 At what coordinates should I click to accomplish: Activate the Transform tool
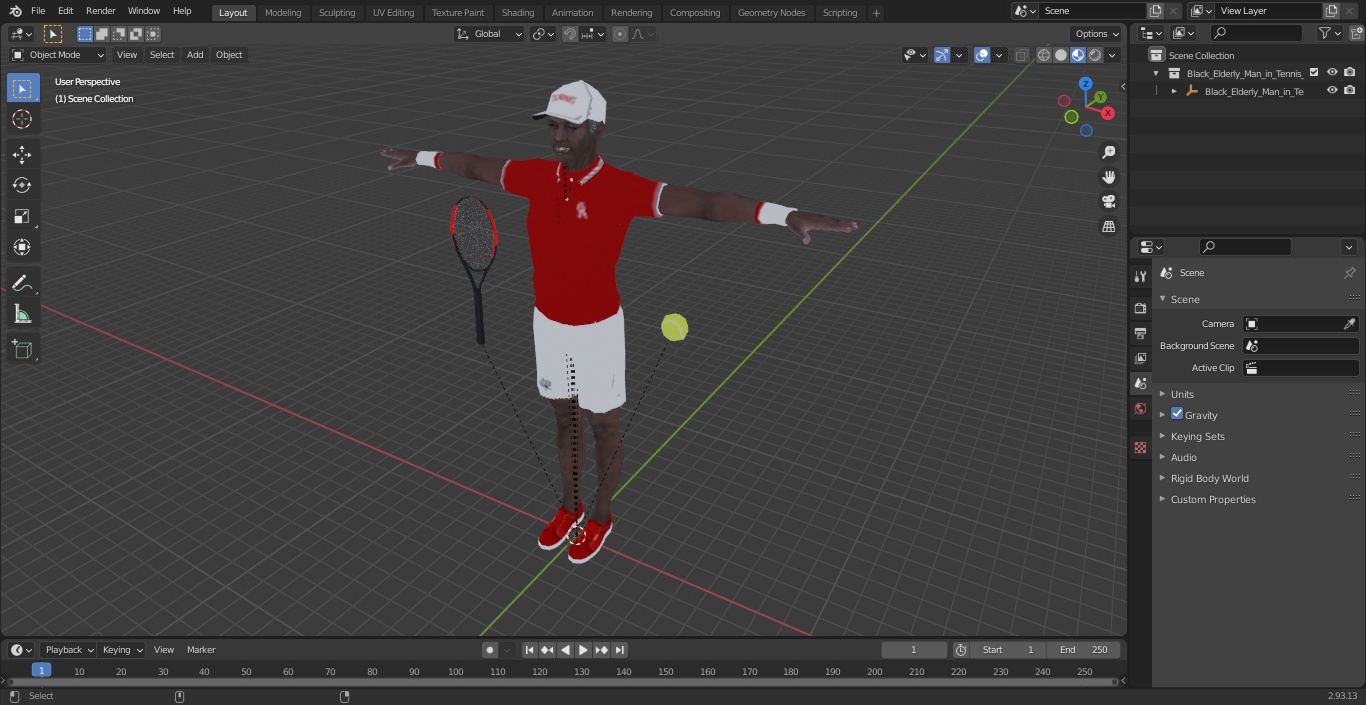tap(22, 247)
